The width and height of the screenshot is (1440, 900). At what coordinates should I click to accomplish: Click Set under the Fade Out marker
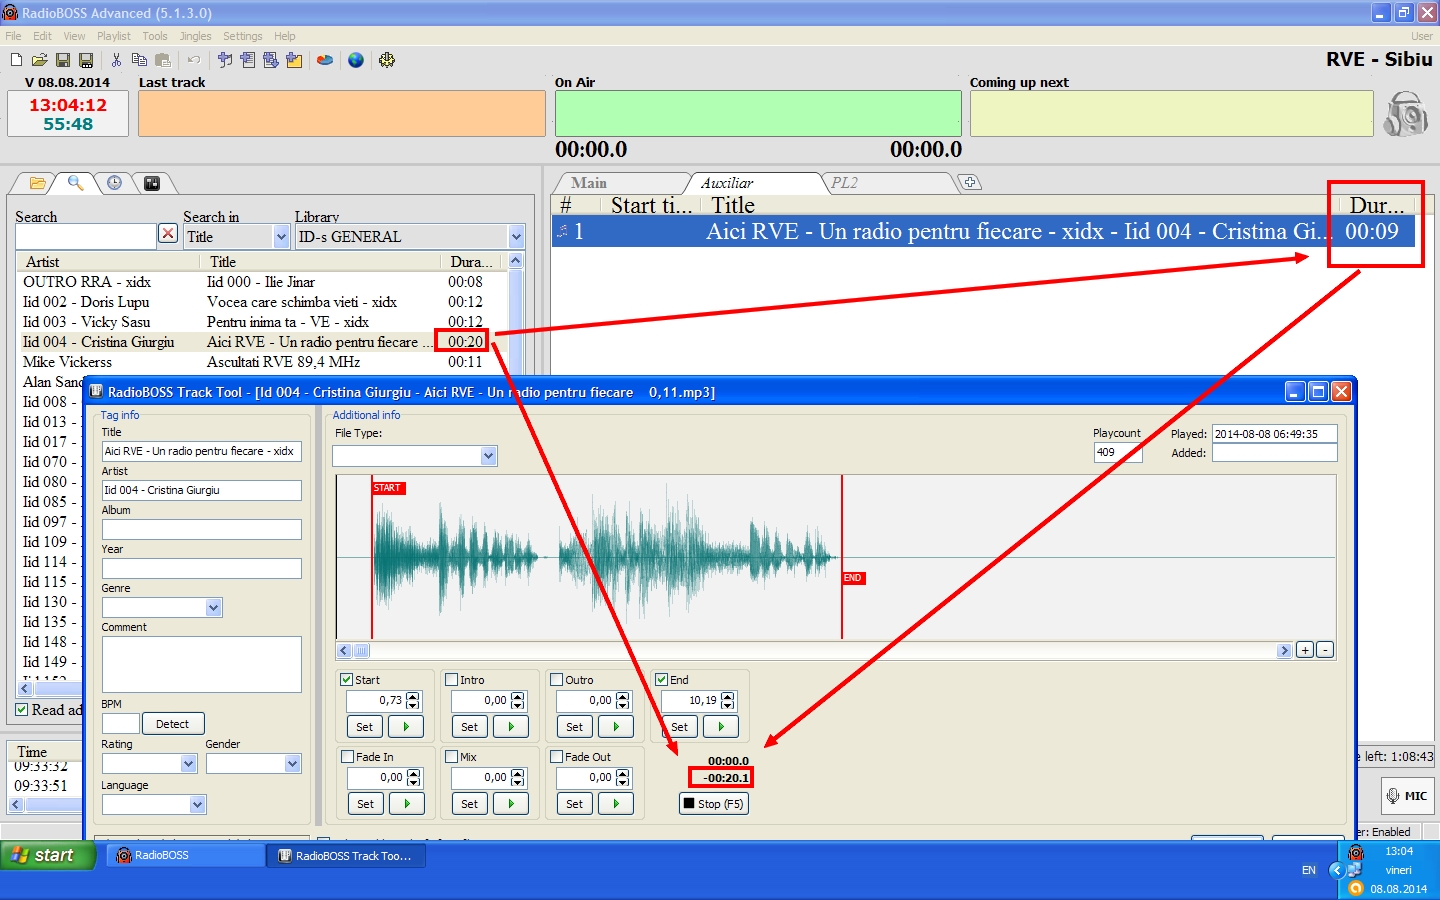(x=574, y=804)
